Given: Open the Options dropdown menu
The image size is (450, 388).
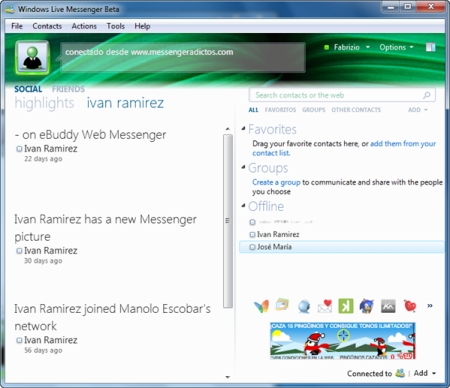Looking at the screenshot, I should [396, 47].
